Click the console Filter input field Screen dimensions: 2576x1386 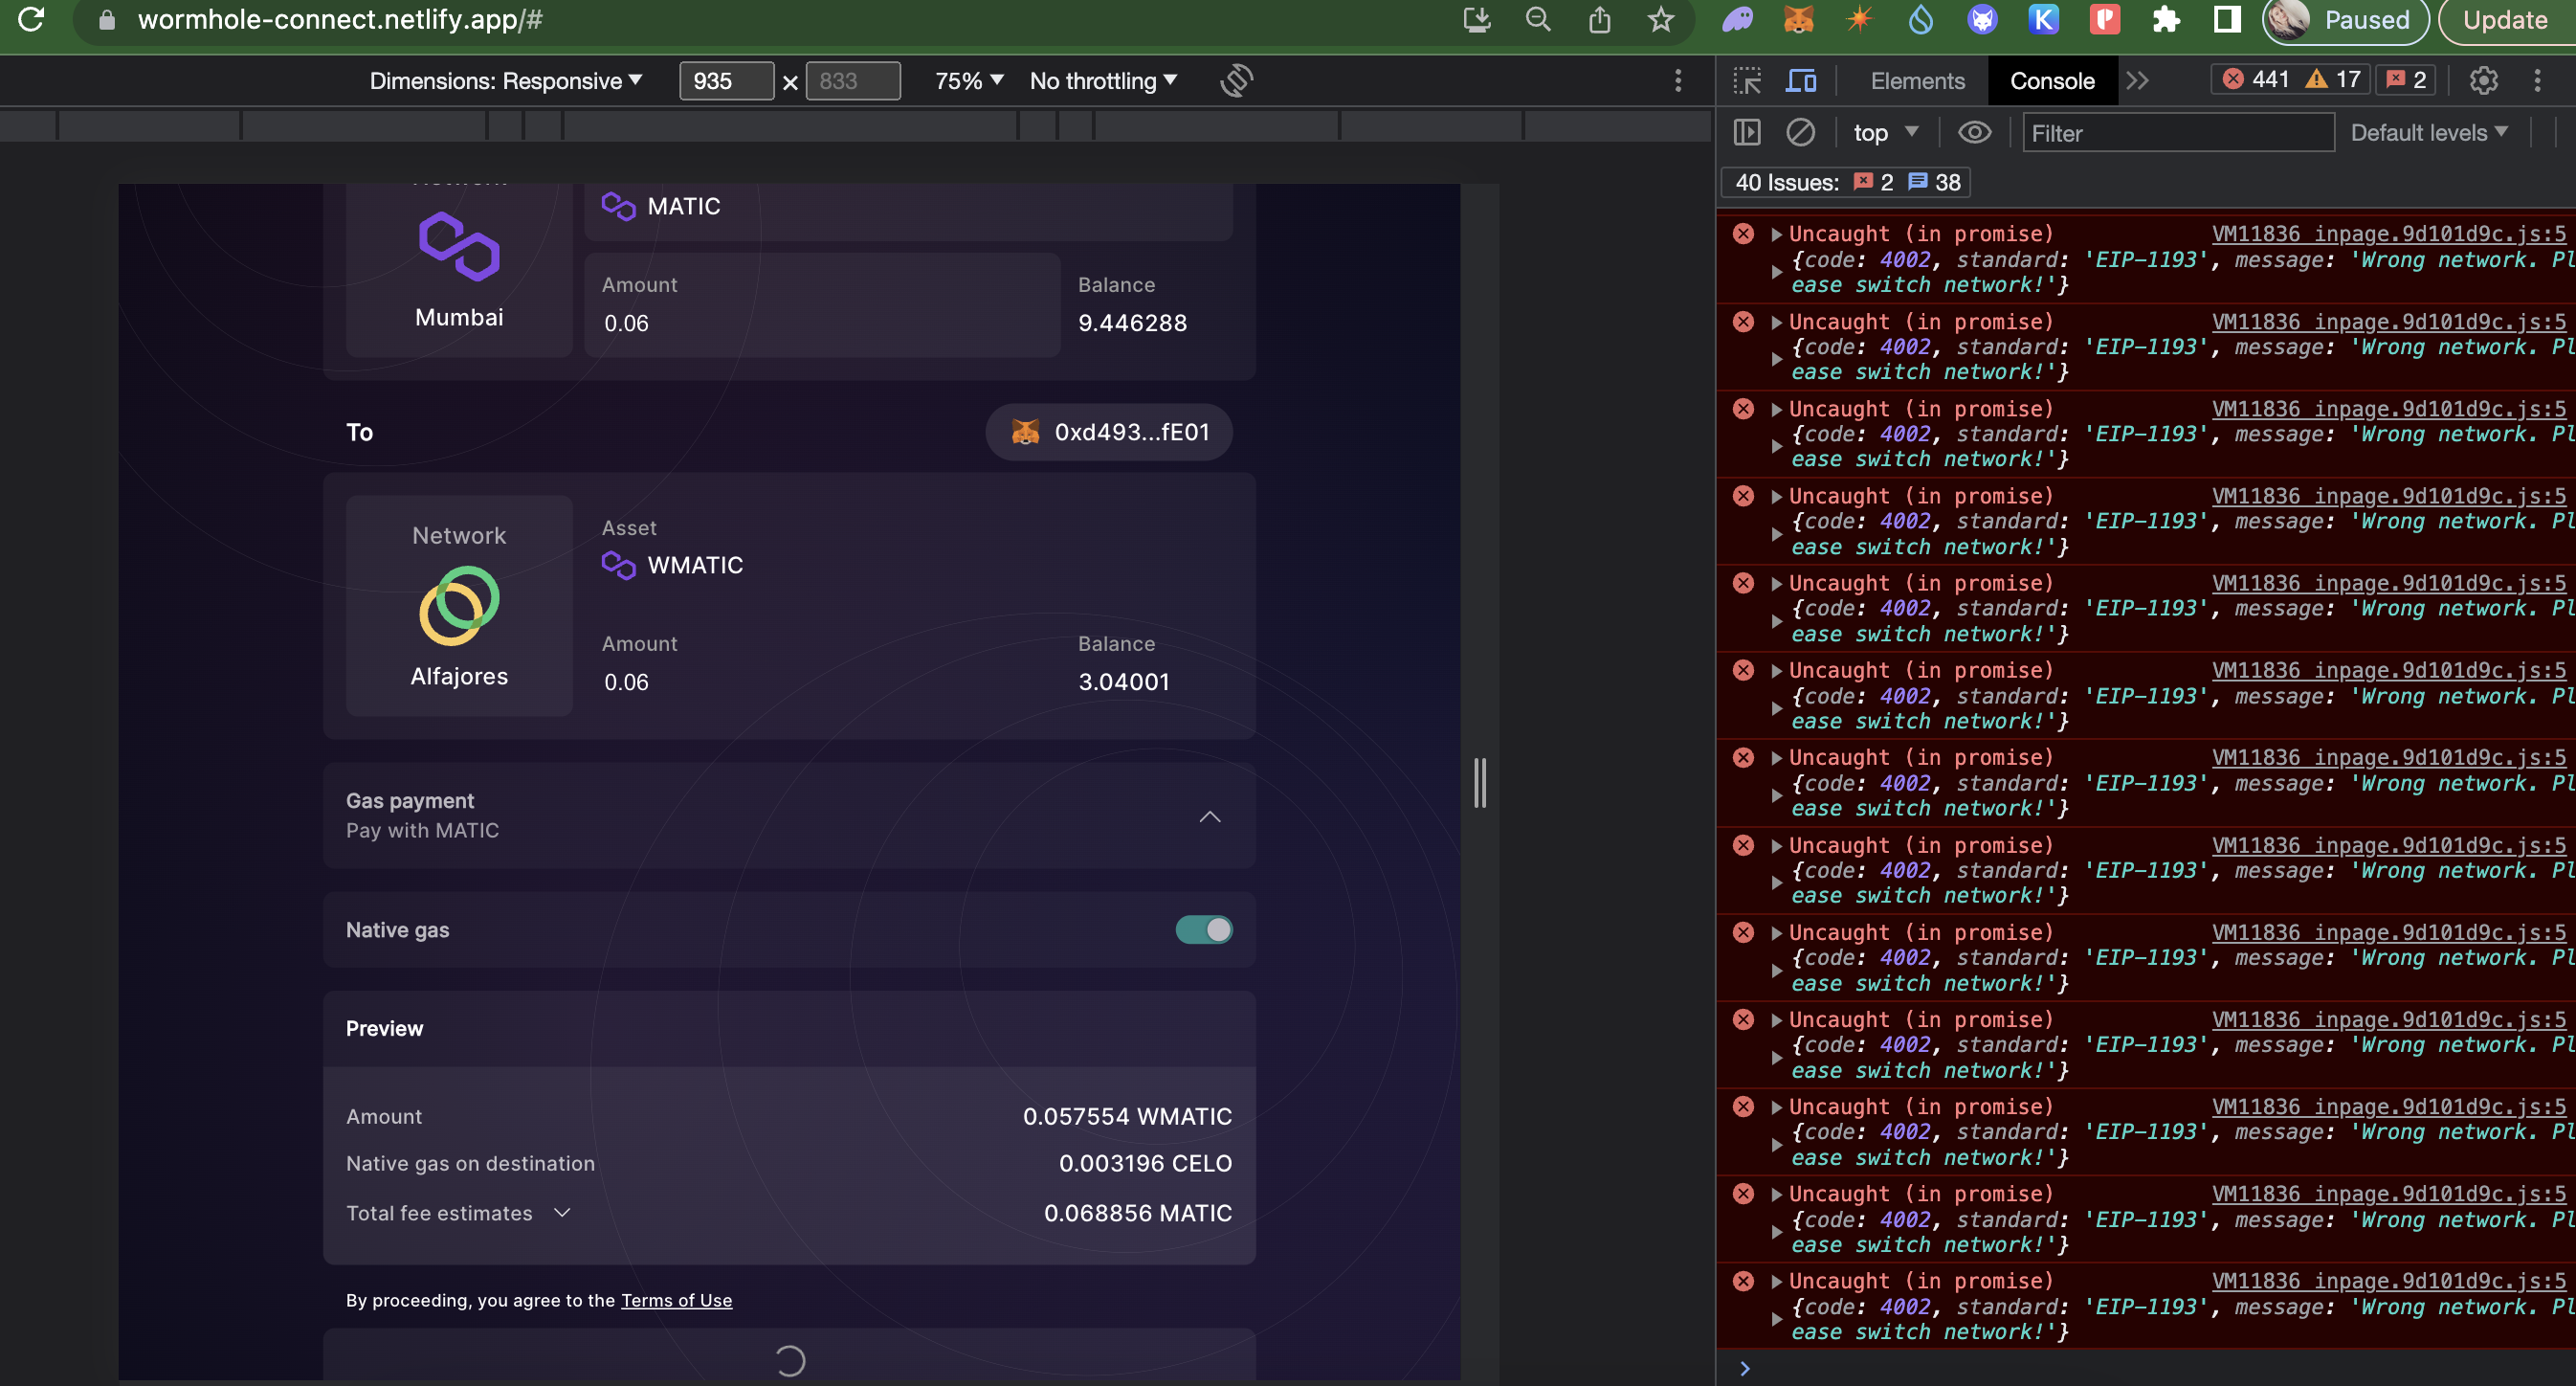click(2178, 132)
